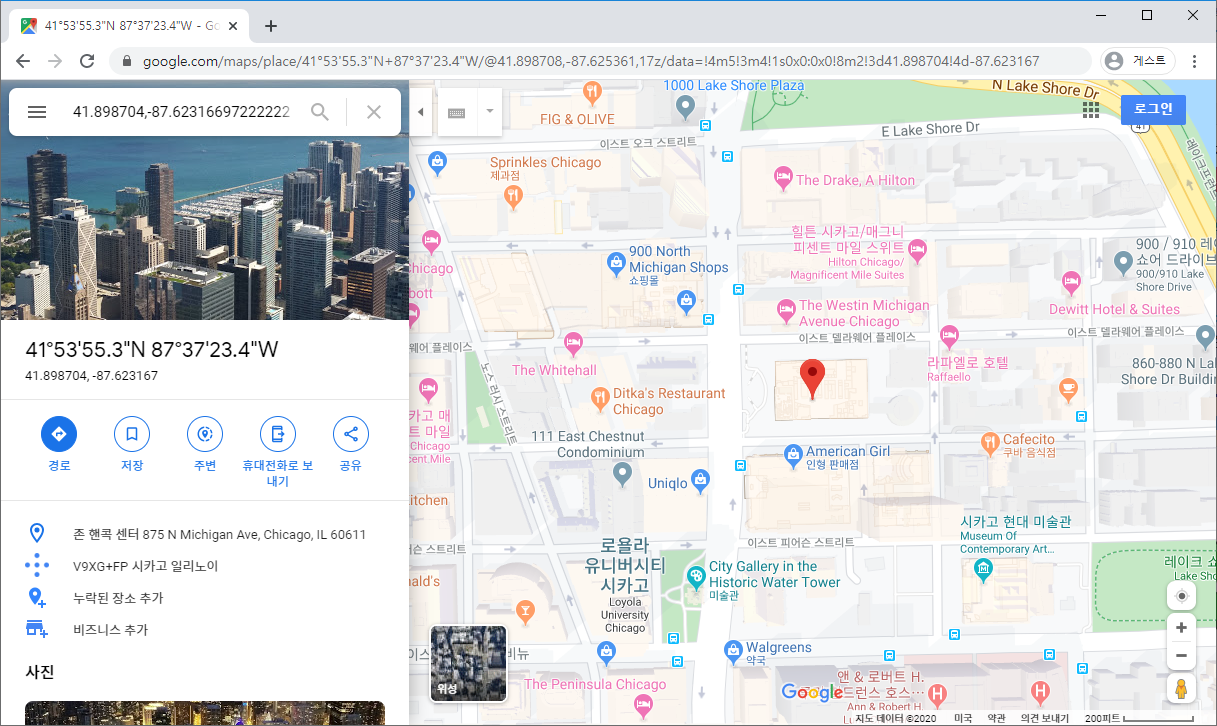Open the 의견 보내기 feedback link
The height and width of the screenshot is (726, 1217).
tap(1045, 718)
